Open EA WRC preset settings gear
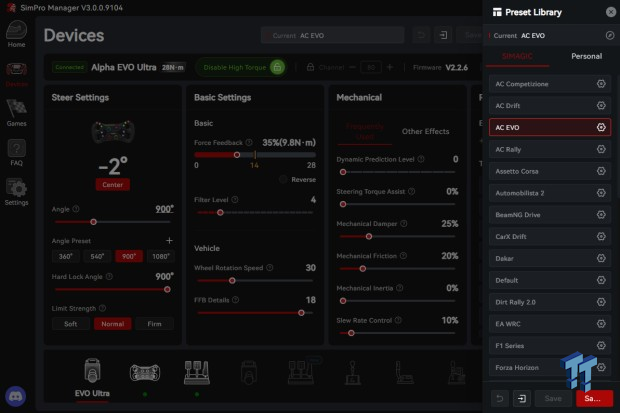 click(601, 324)
